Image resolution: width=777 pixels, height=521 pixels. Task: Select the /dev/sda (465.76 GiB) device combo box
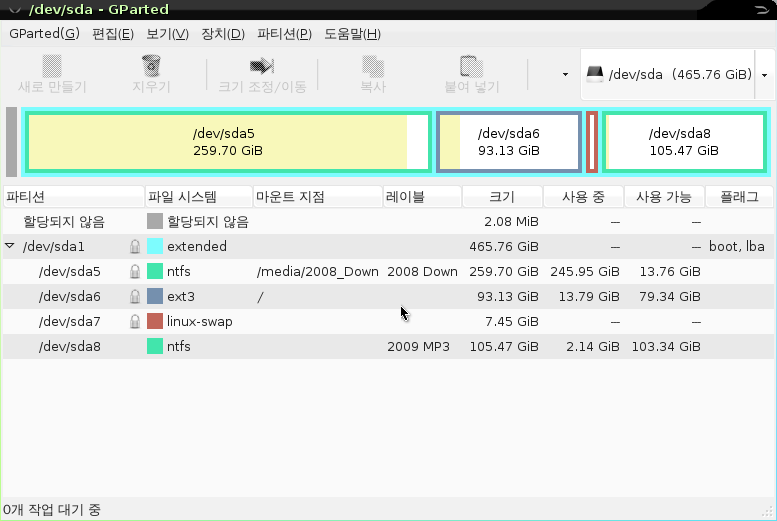(x=677, y=74)
